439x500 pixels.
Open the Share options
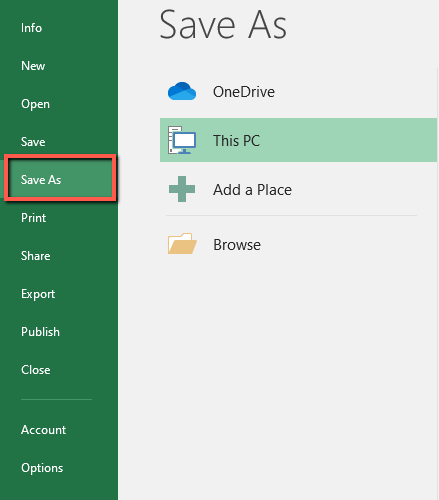(36, 256)
